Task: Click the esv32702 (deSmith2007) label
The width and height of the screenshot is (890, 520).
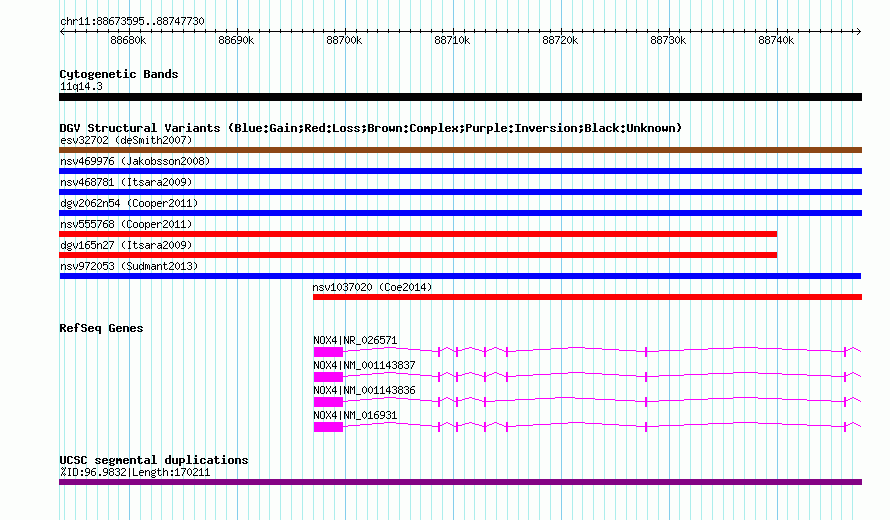Action: [x=126, y=140]
